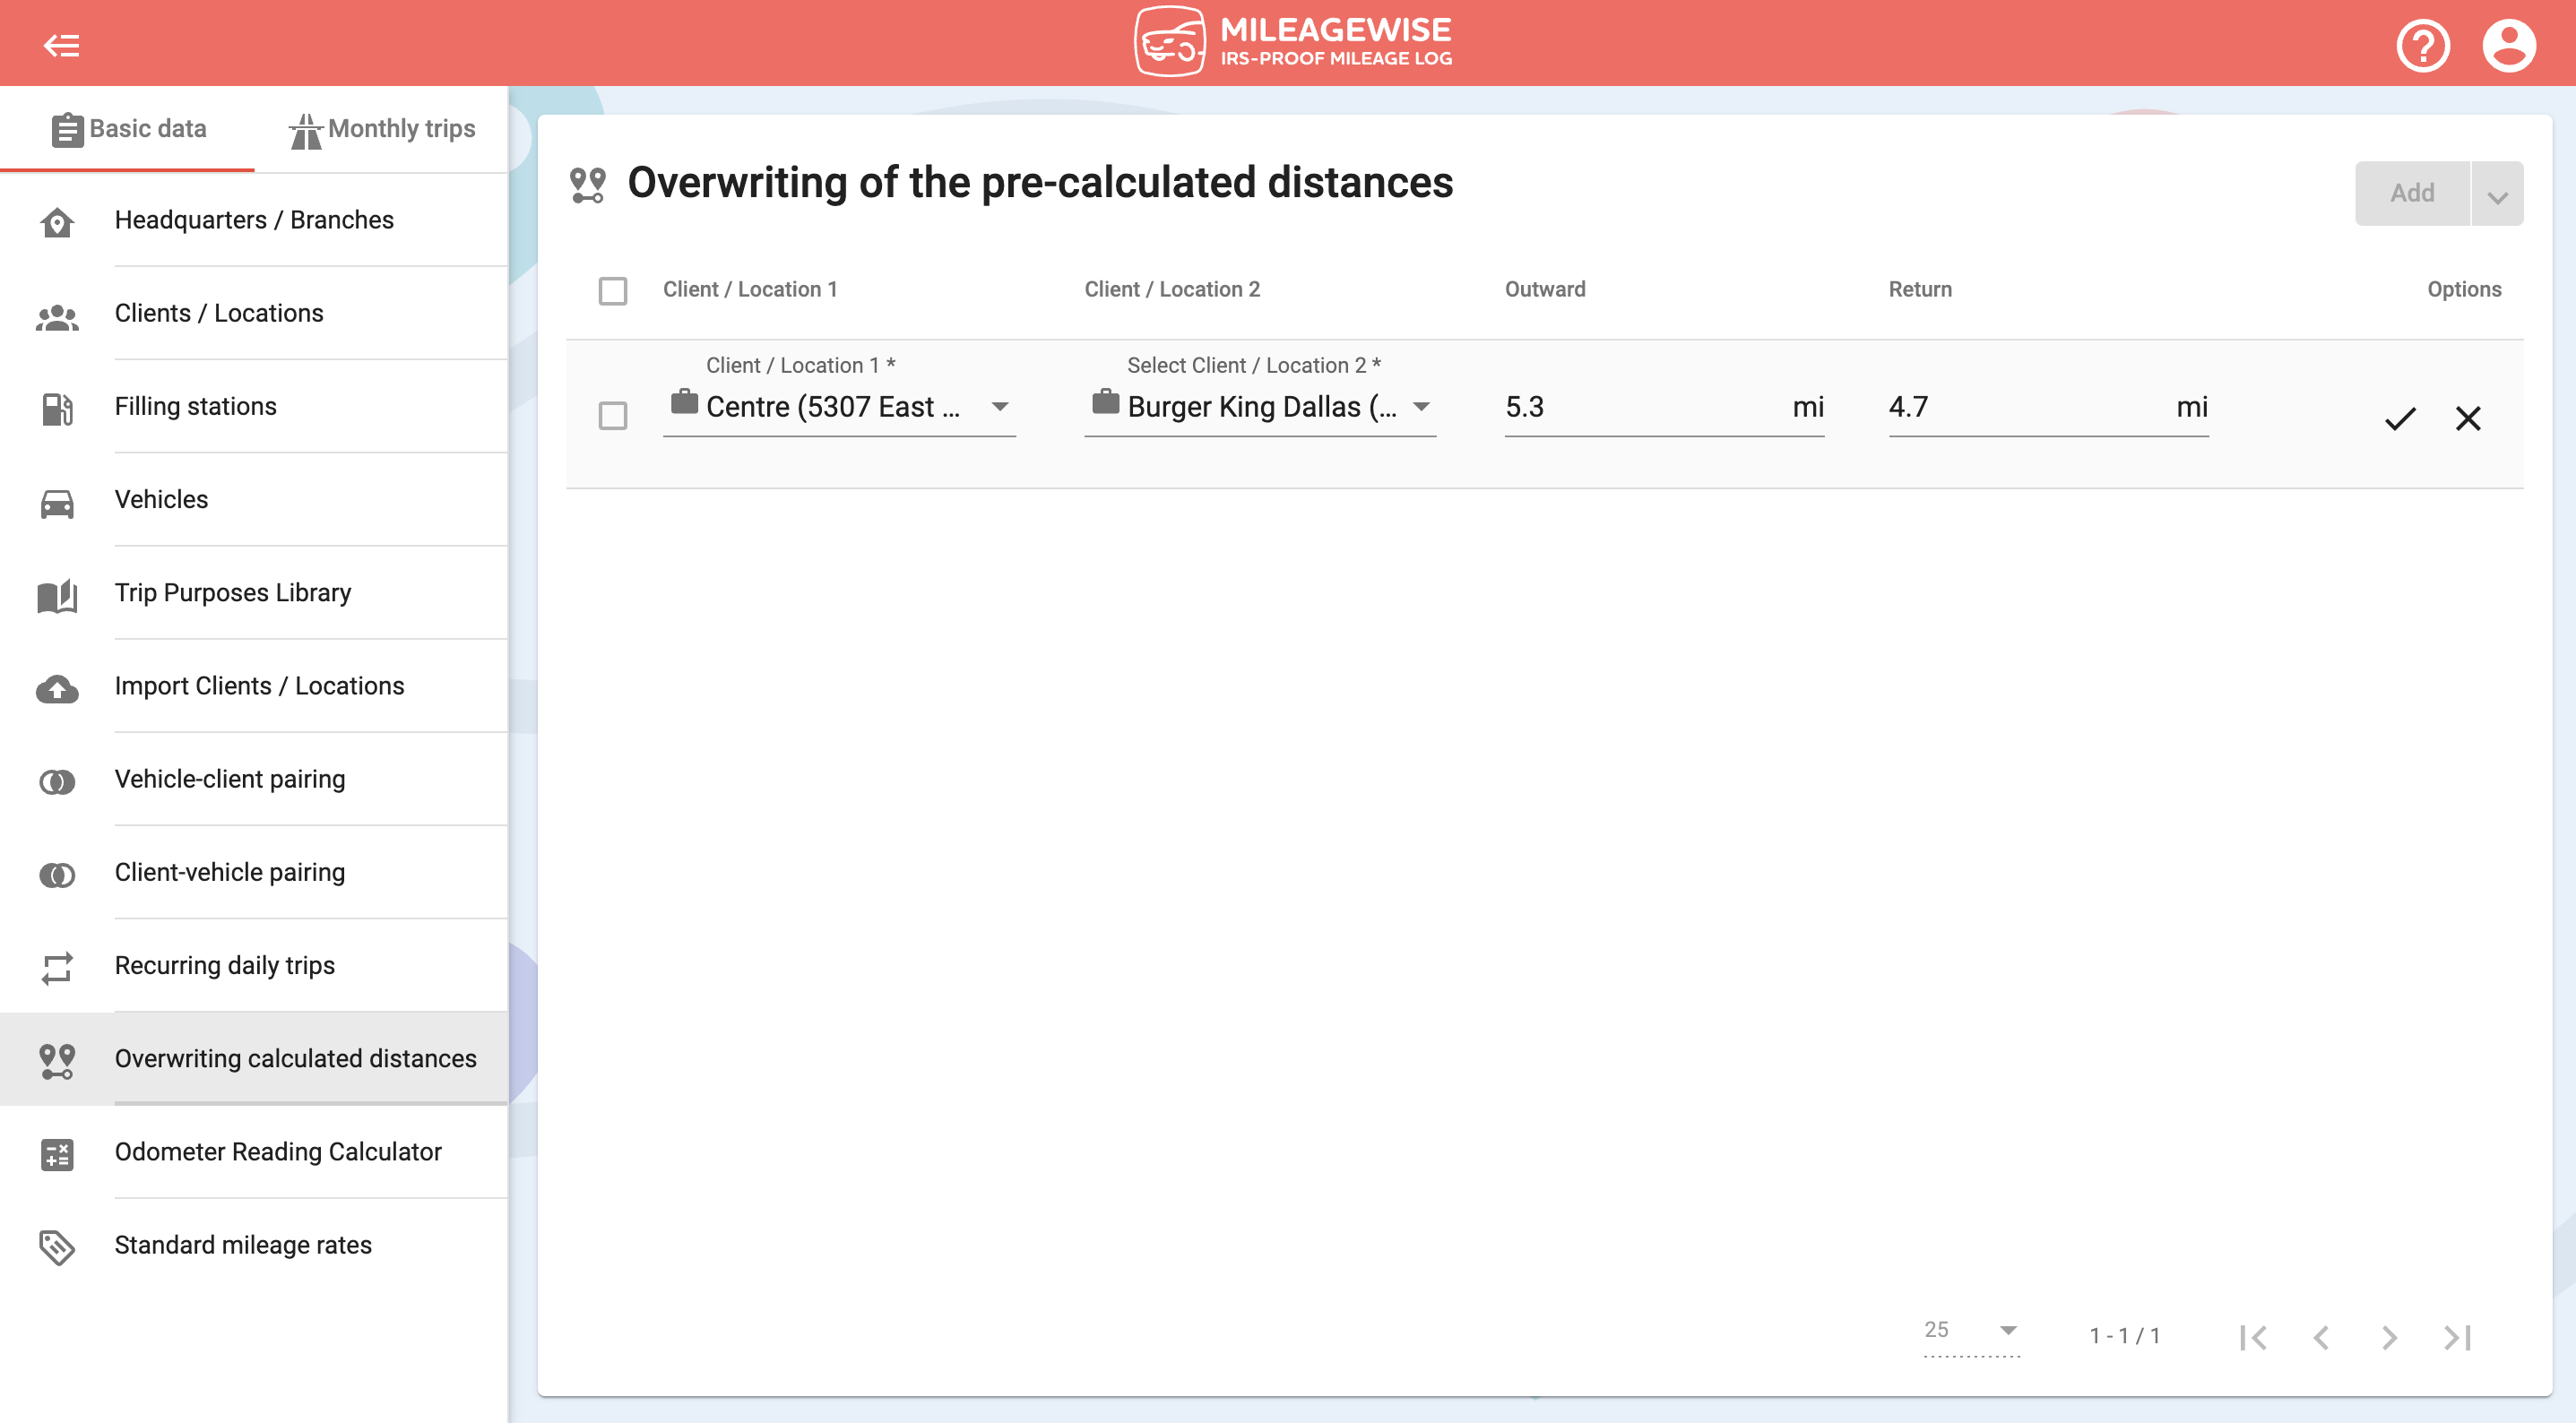2576x1423 pixels.
Task: Open Filling stations menu item
Action: (254, 406)
